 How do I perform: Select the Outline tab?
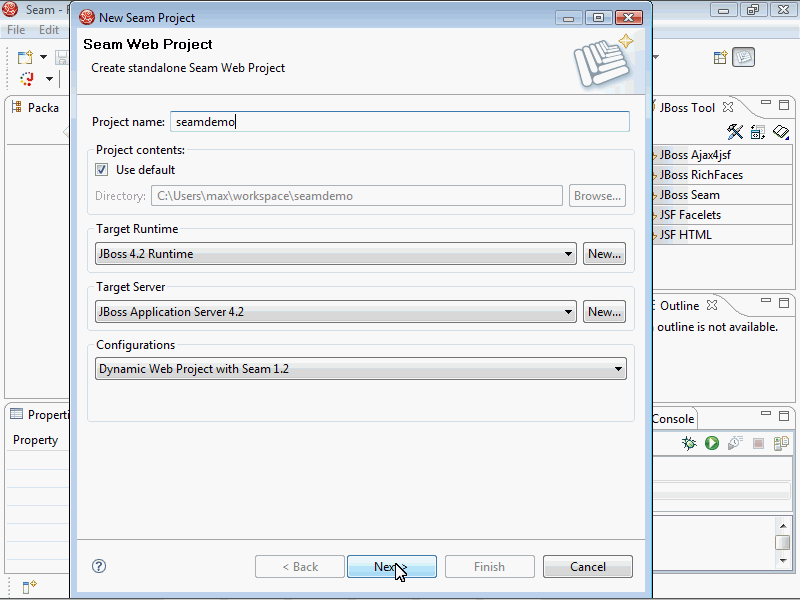click(x=679, y=306)
